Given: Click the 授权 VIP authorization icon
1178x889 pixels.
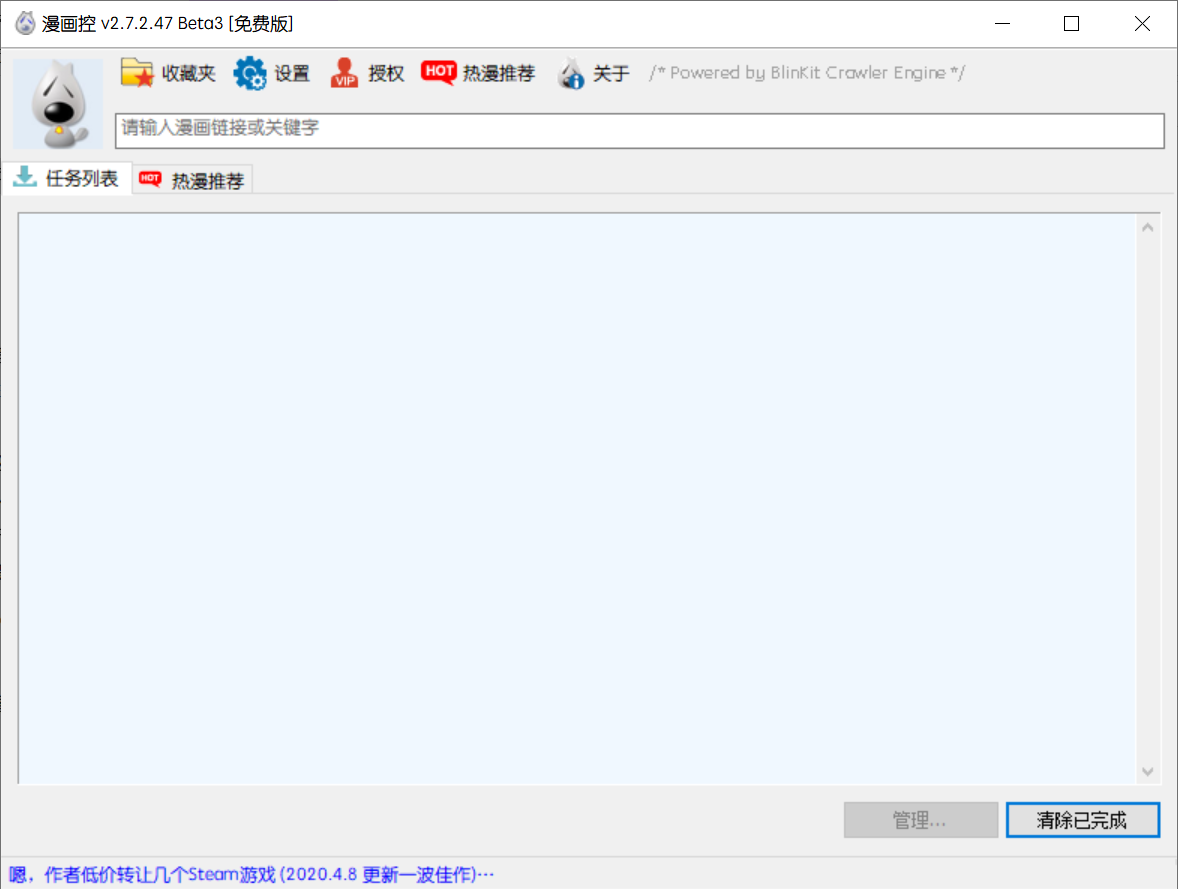Looking at the screenshot, I should [x=342, y=73].
